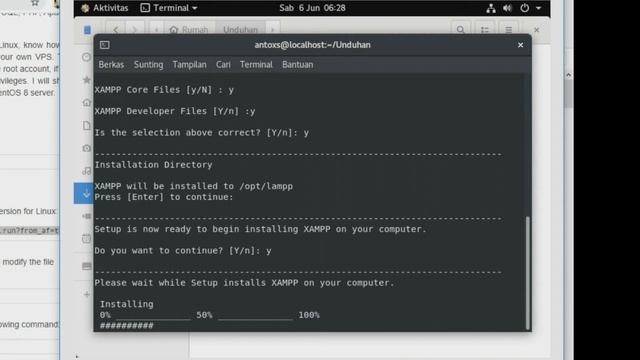
Task: Open the Bantuan menu
Action: click(298, 64)
